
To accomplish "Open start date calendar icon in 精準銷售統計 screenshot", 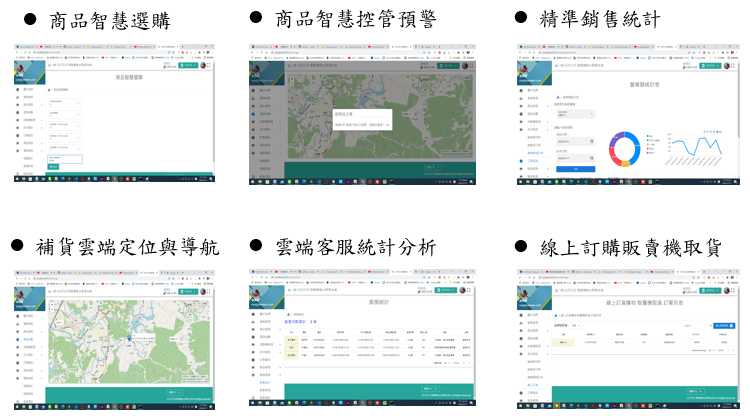I will pyautogui.click(x=592, y=142).
